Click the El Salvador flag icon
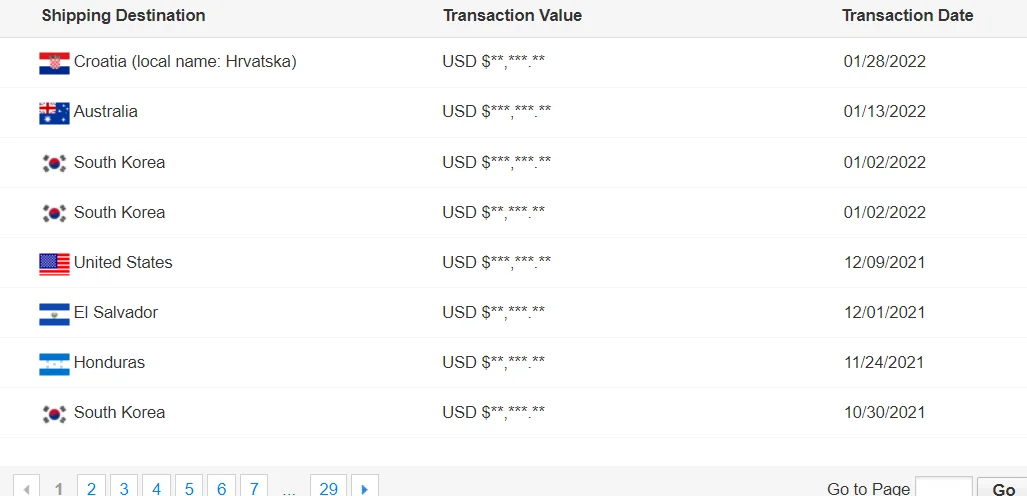Viewport: 1027px width, 496px height. [x=54, y=313]
